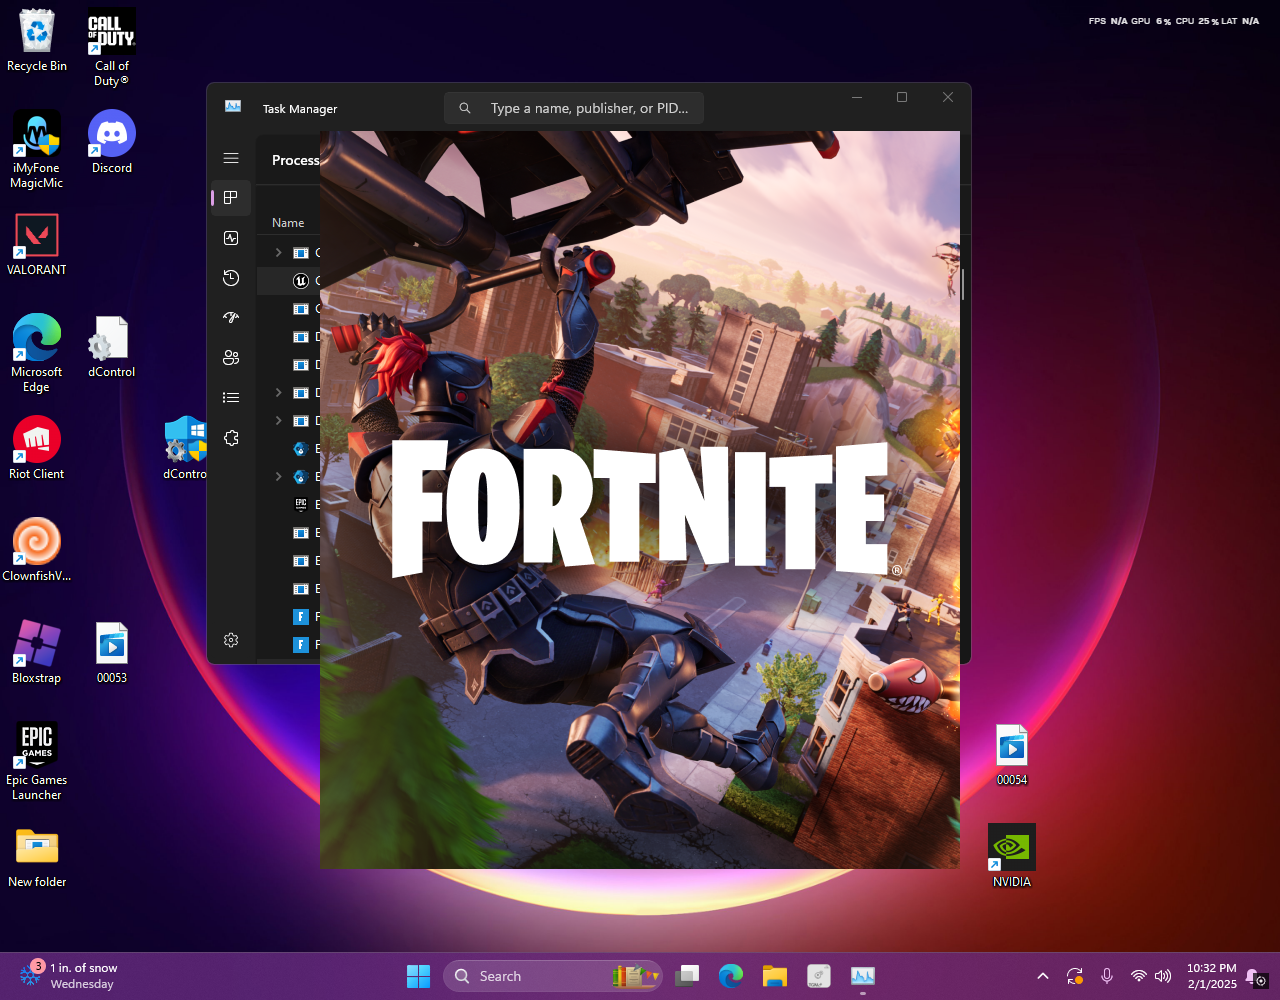Select the 00053 video file on desktop
The image size is (1280, 1000).
[112, 652]
